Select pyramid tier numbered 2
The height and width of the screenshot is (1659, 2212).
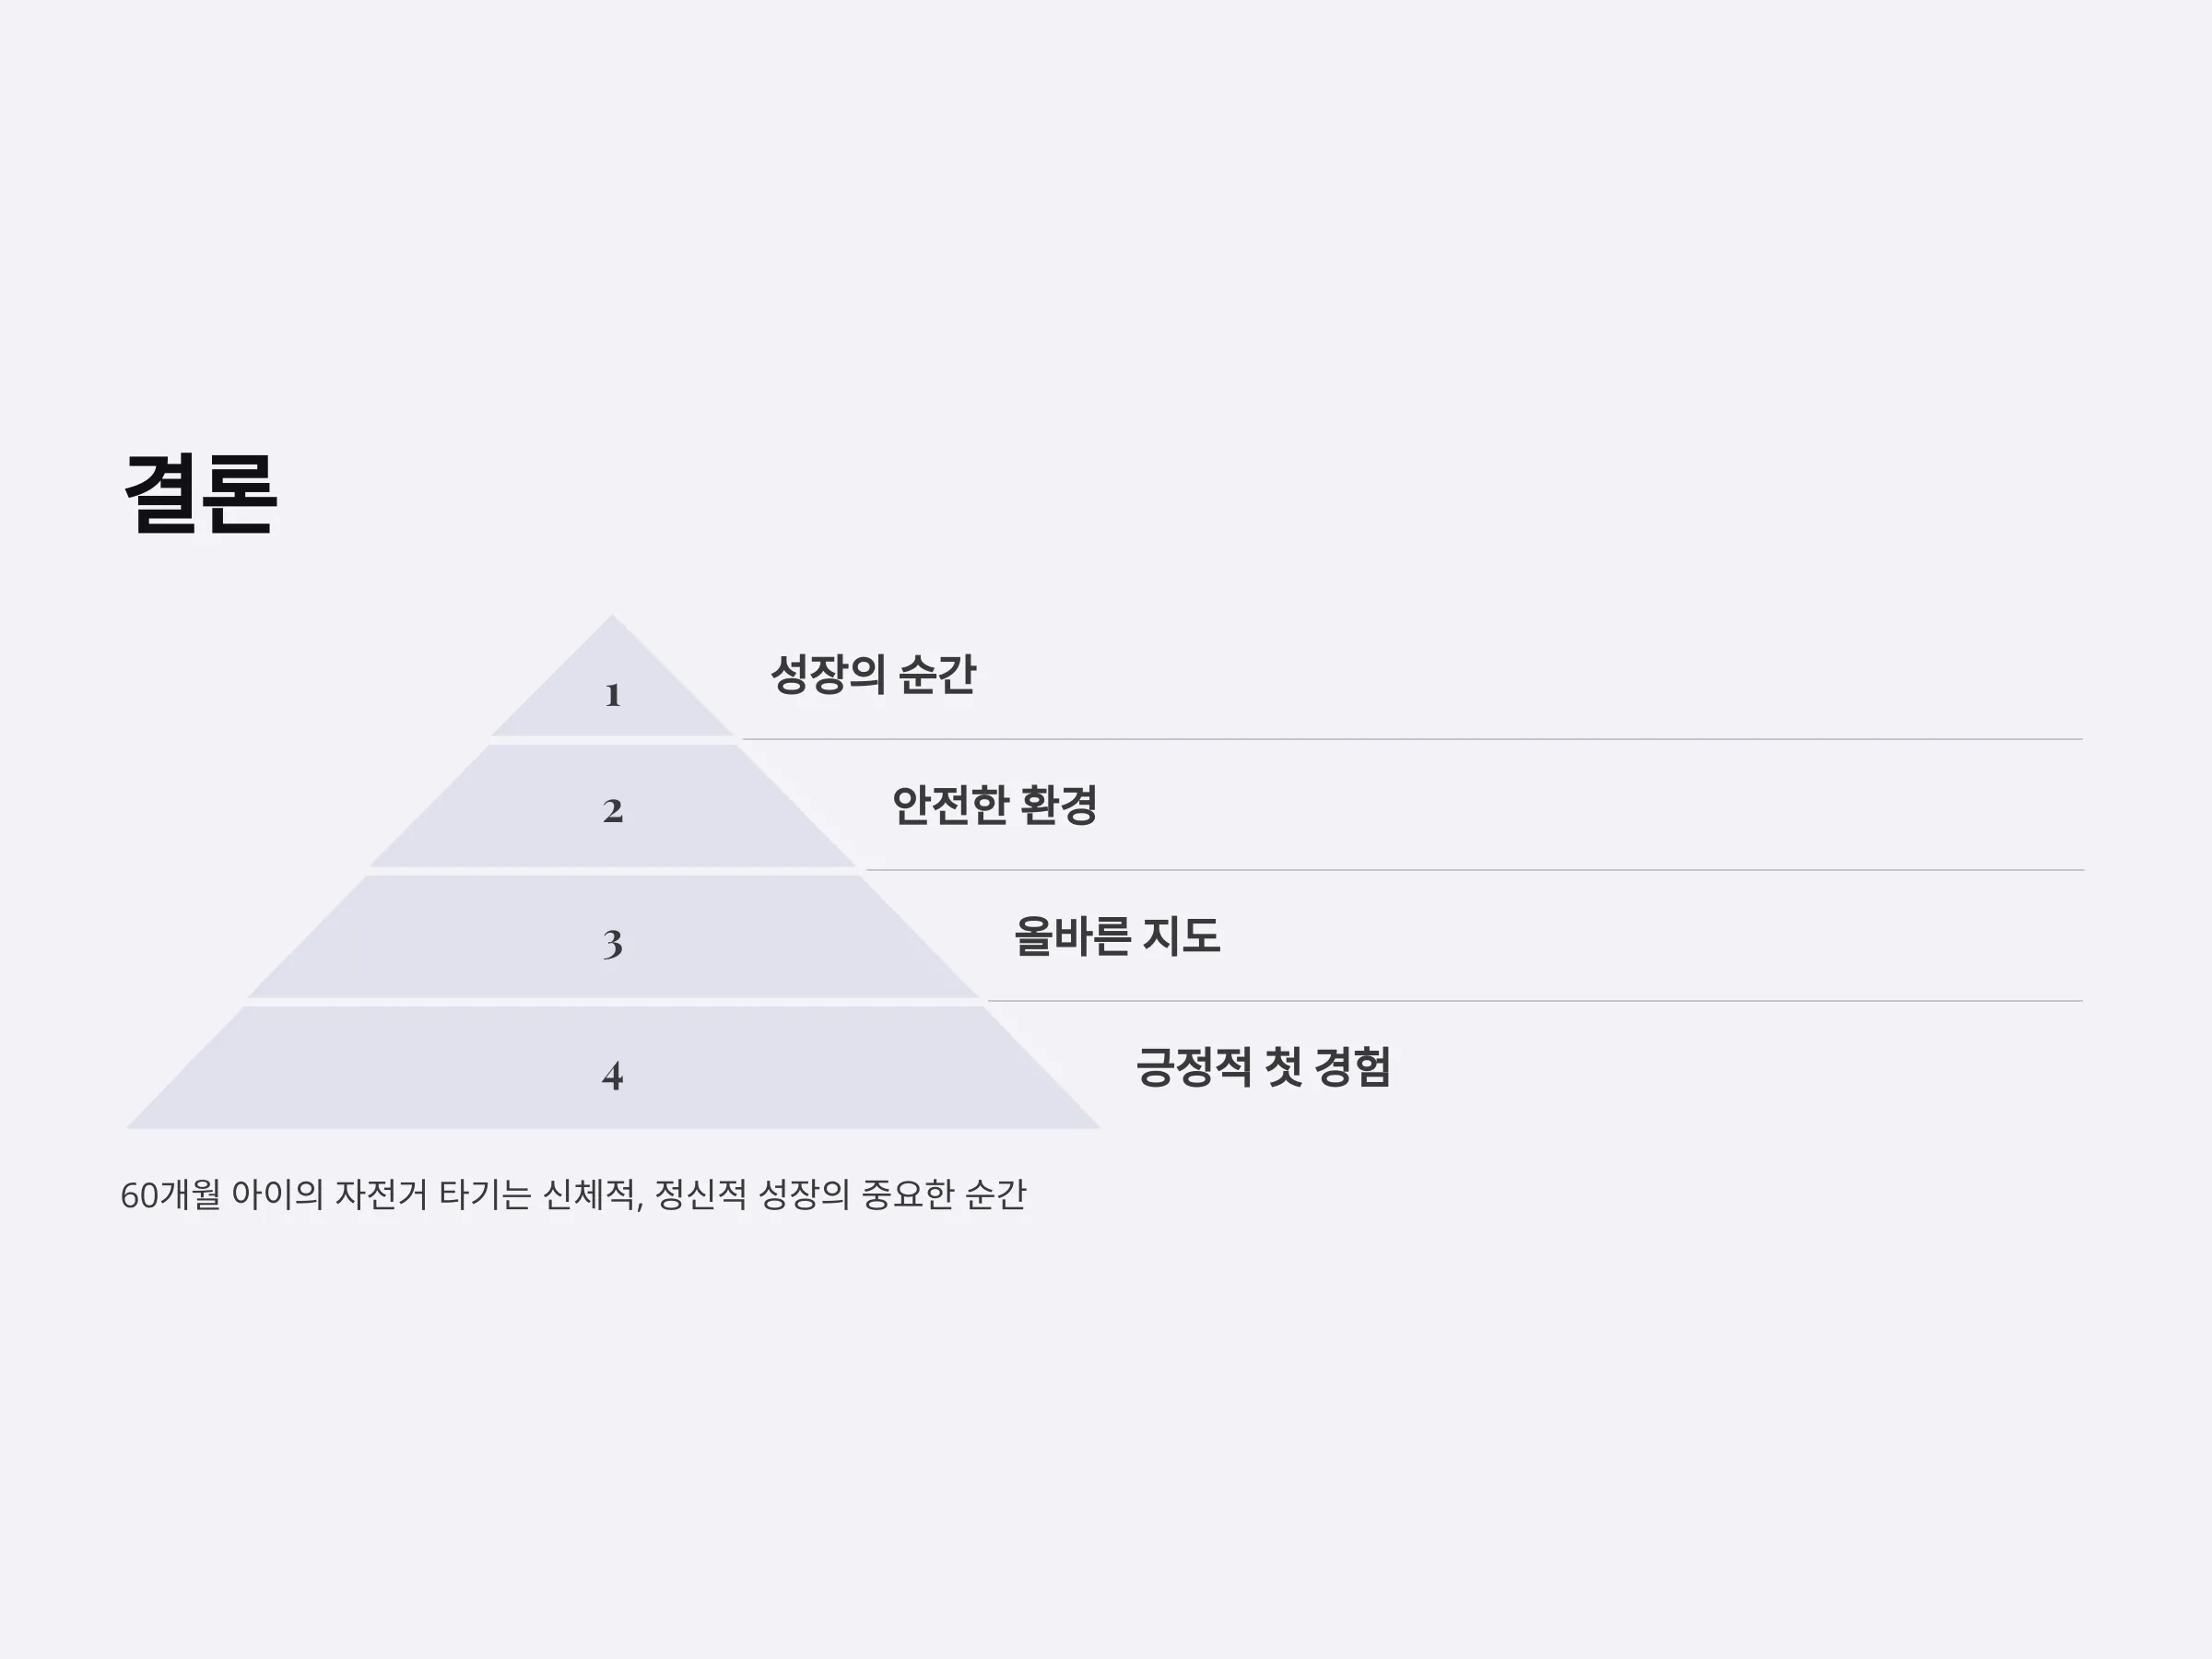point(612,806)
